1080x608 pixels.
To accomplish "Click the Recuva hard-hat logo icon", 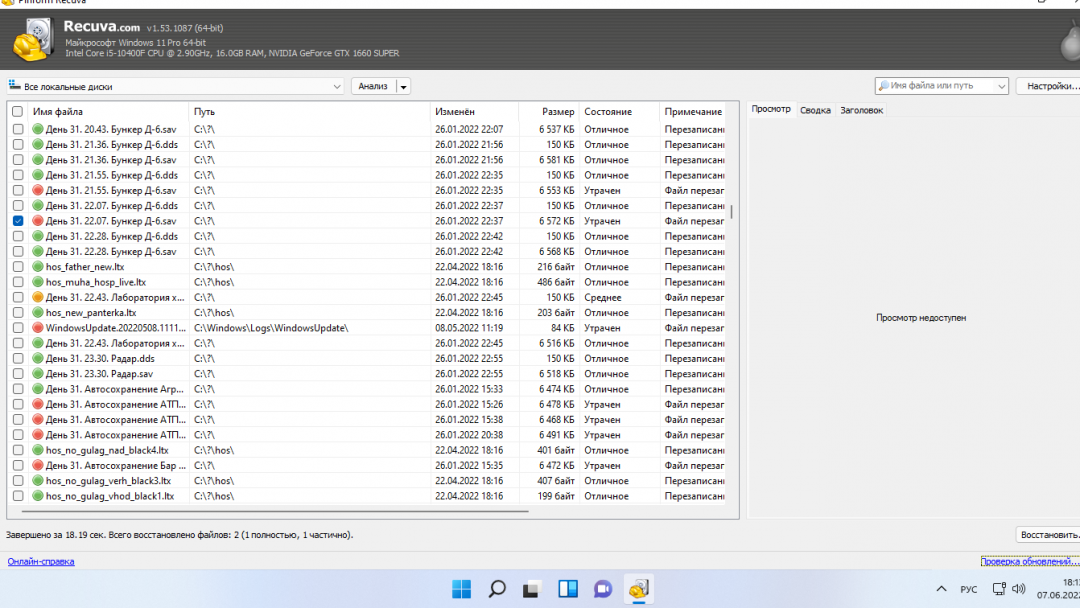I will pos(32,40).
